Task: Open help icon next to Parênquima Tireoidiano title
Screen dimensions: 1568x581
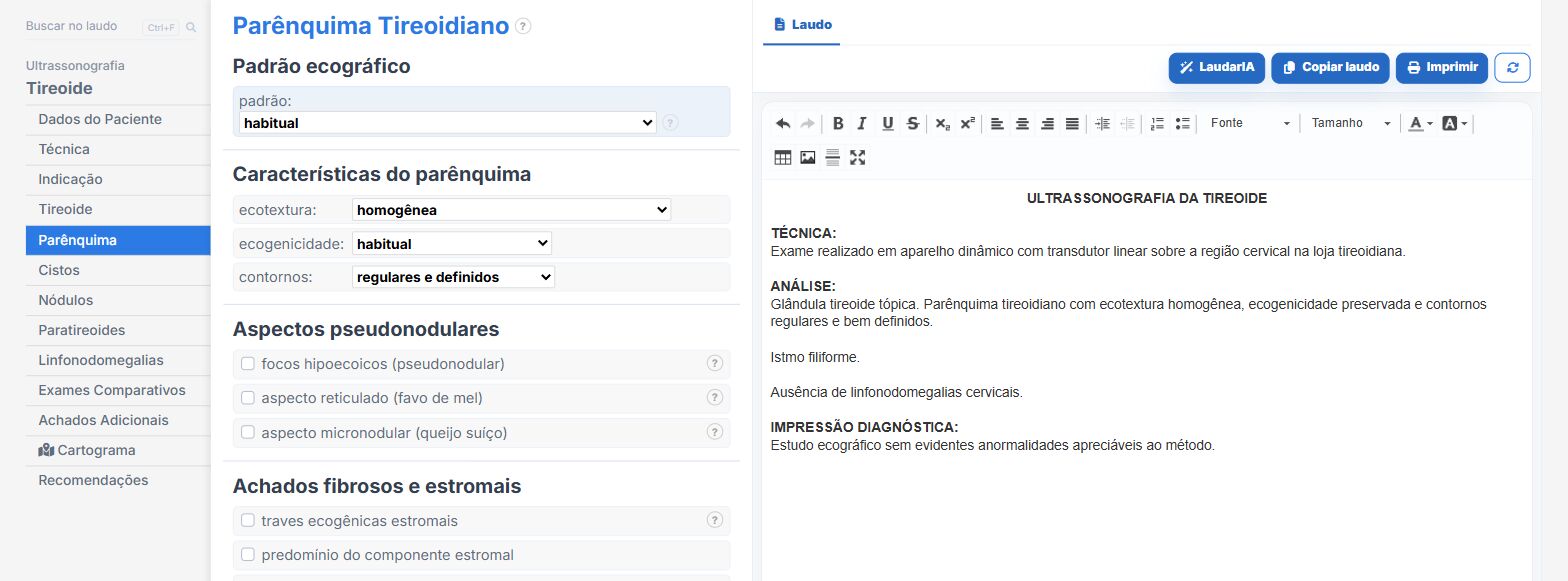Action: point(523,27)
